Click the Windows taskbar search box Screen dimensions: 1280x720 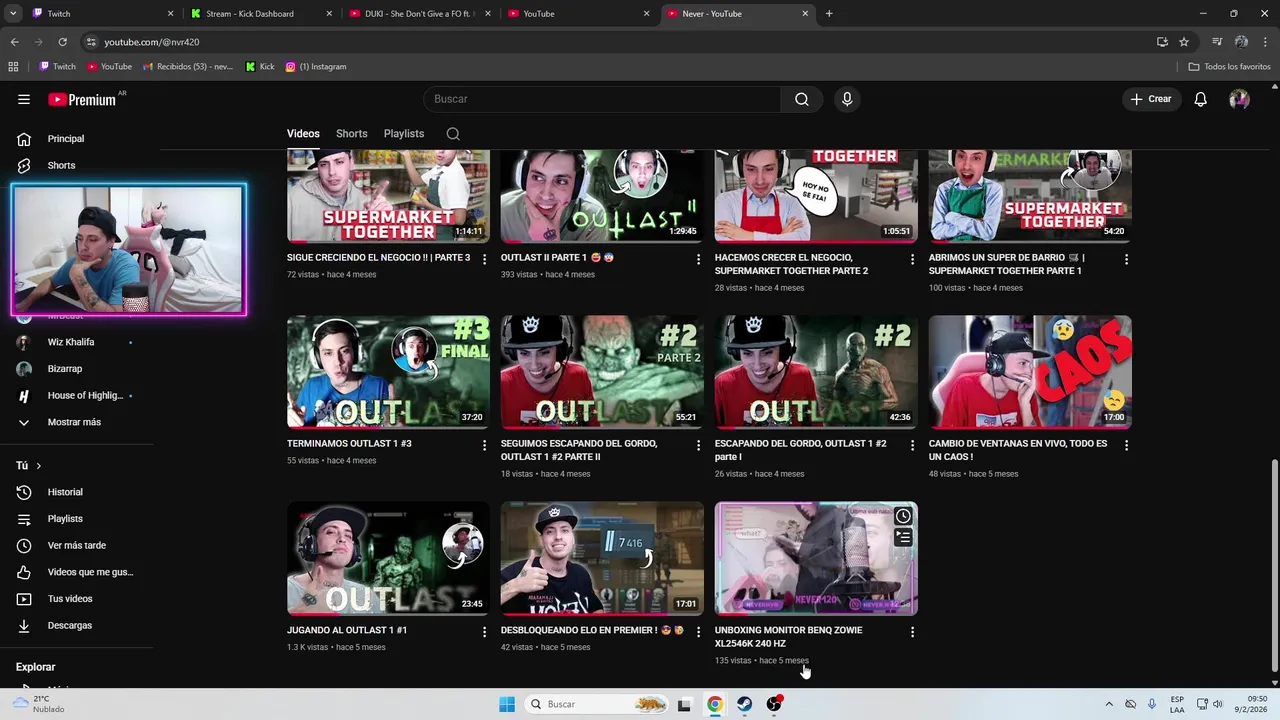click(596, 704)
